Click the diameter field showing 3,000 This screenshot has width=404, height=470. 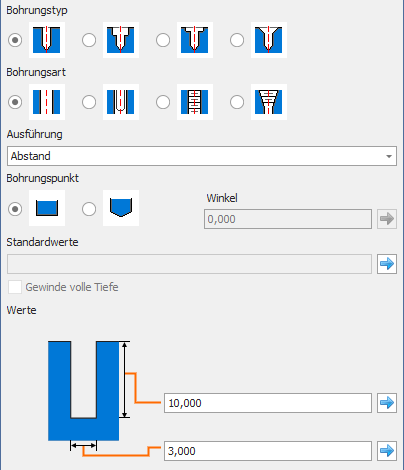tap(268, 451)
